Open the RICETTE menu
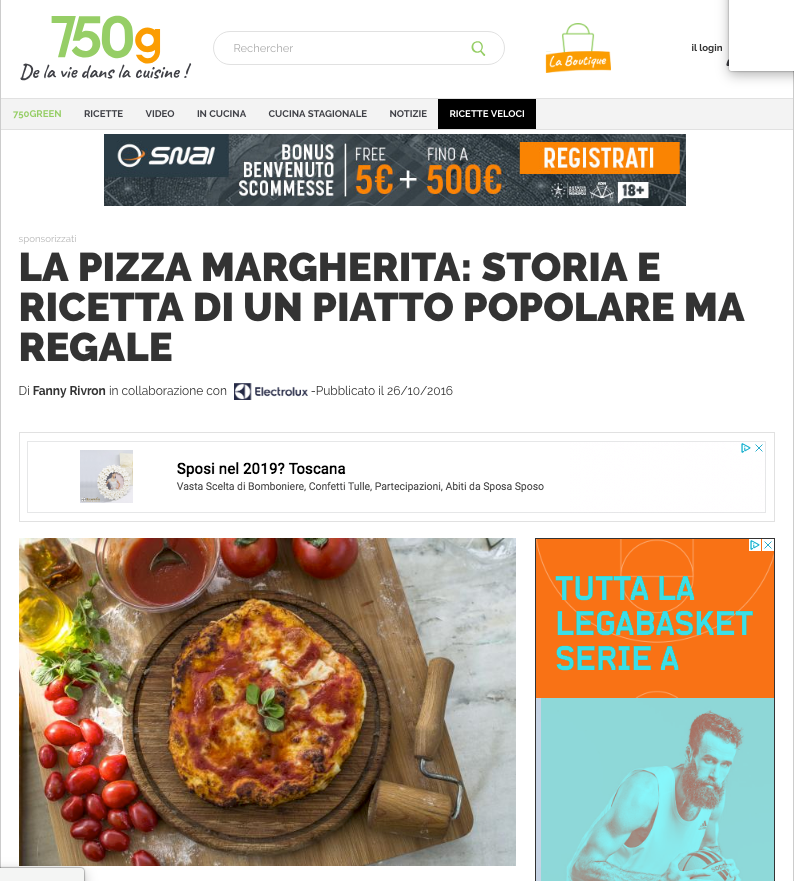The height and width of the screenshot is (881, 794). (x=103, y=114)
